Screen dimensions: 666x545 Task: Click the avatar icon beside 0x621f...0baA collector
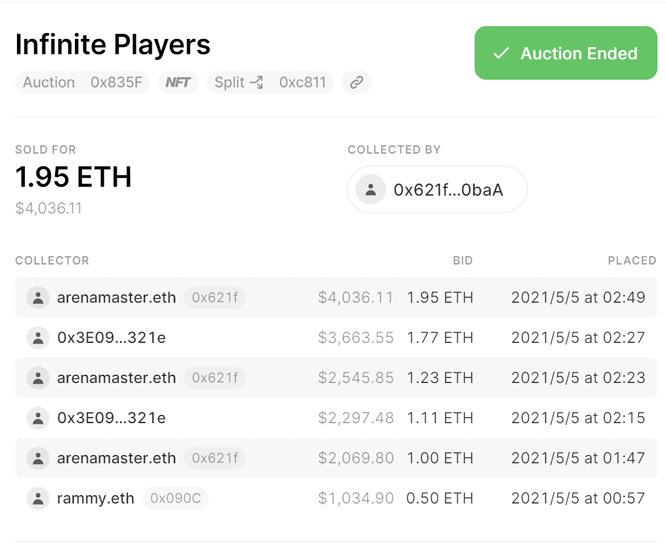tap(371, 189)
